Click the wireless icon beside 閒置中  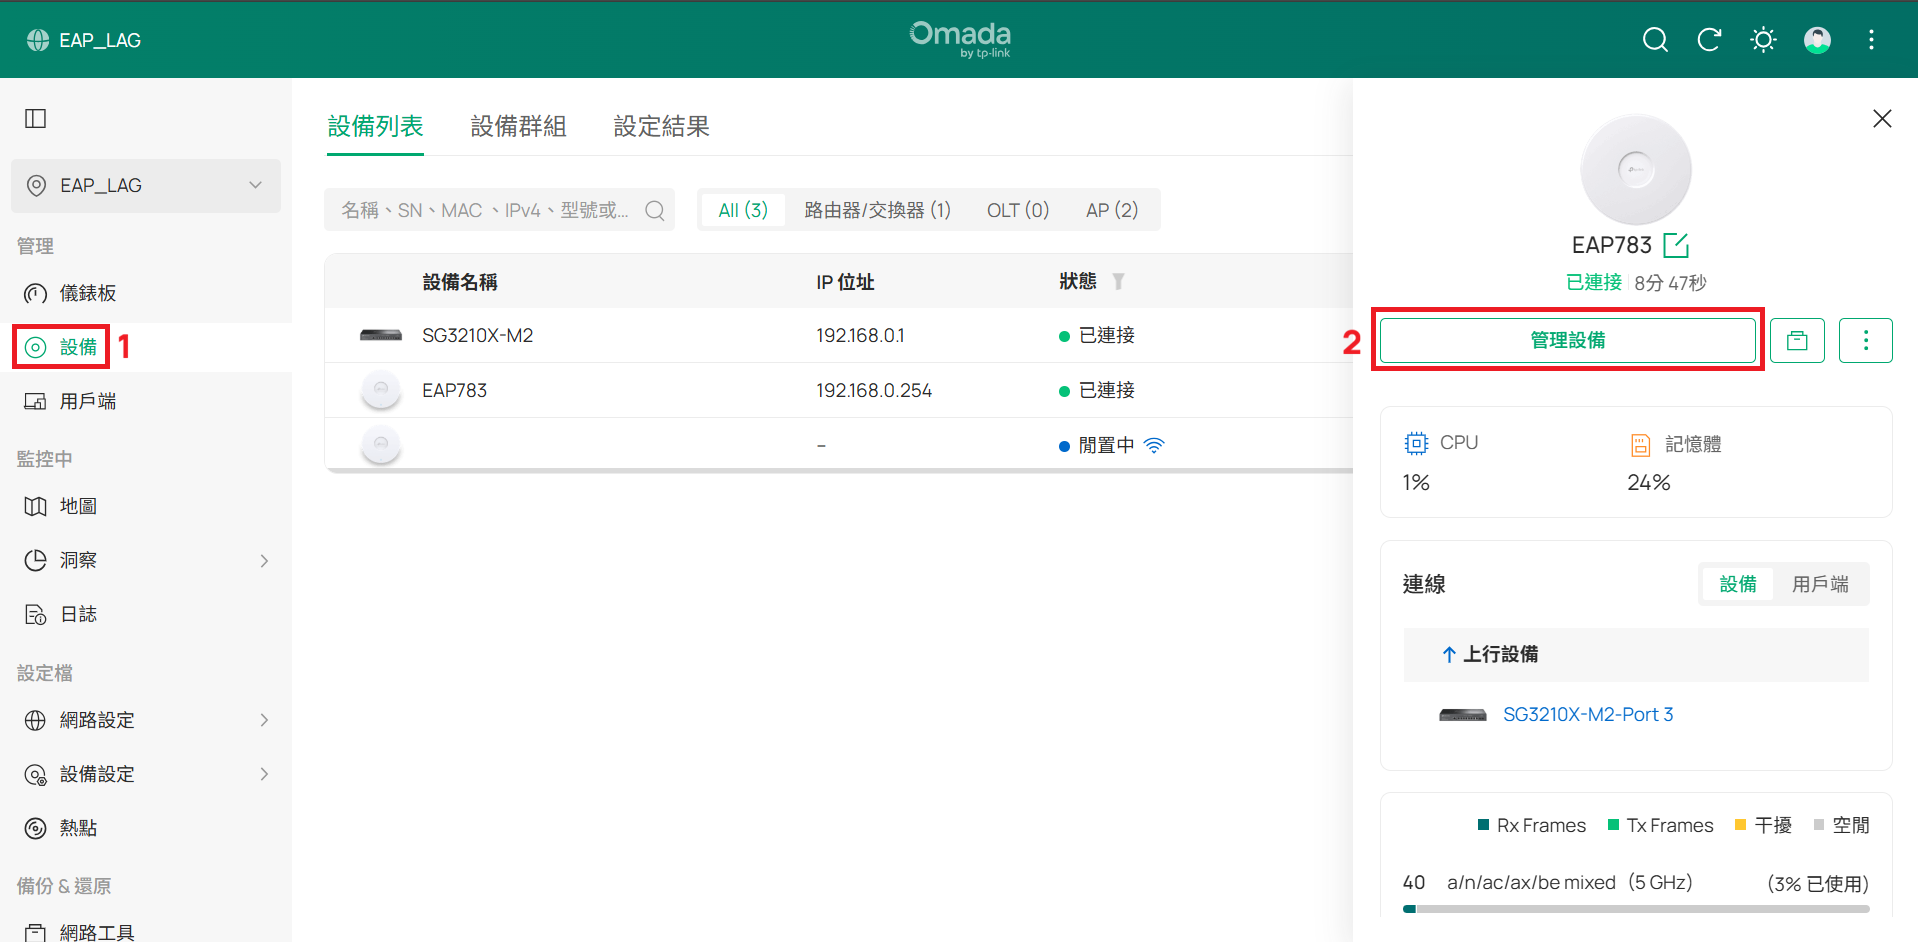(x=1154, y=445)
